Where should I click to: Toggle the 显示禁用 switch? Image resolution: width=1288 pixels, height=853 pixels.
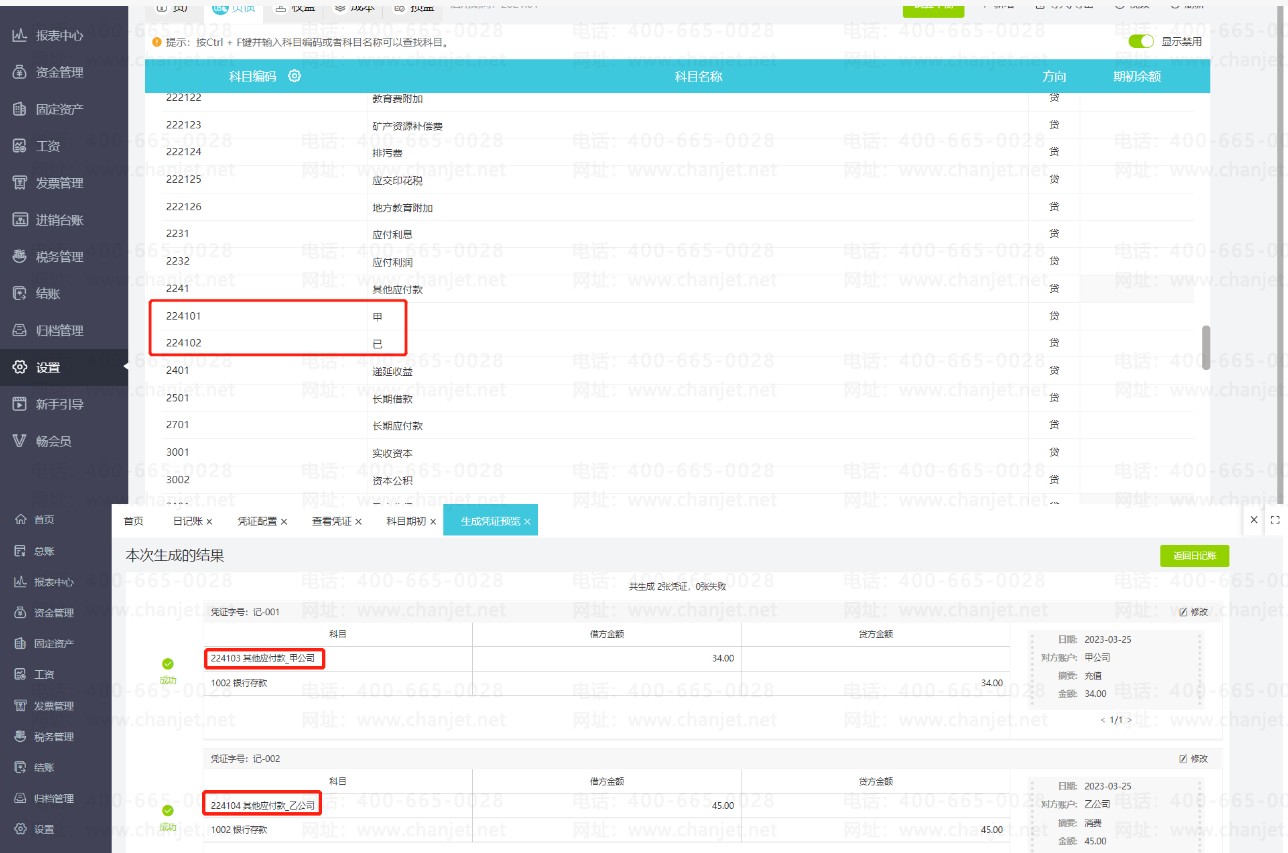coord(1141,41)
